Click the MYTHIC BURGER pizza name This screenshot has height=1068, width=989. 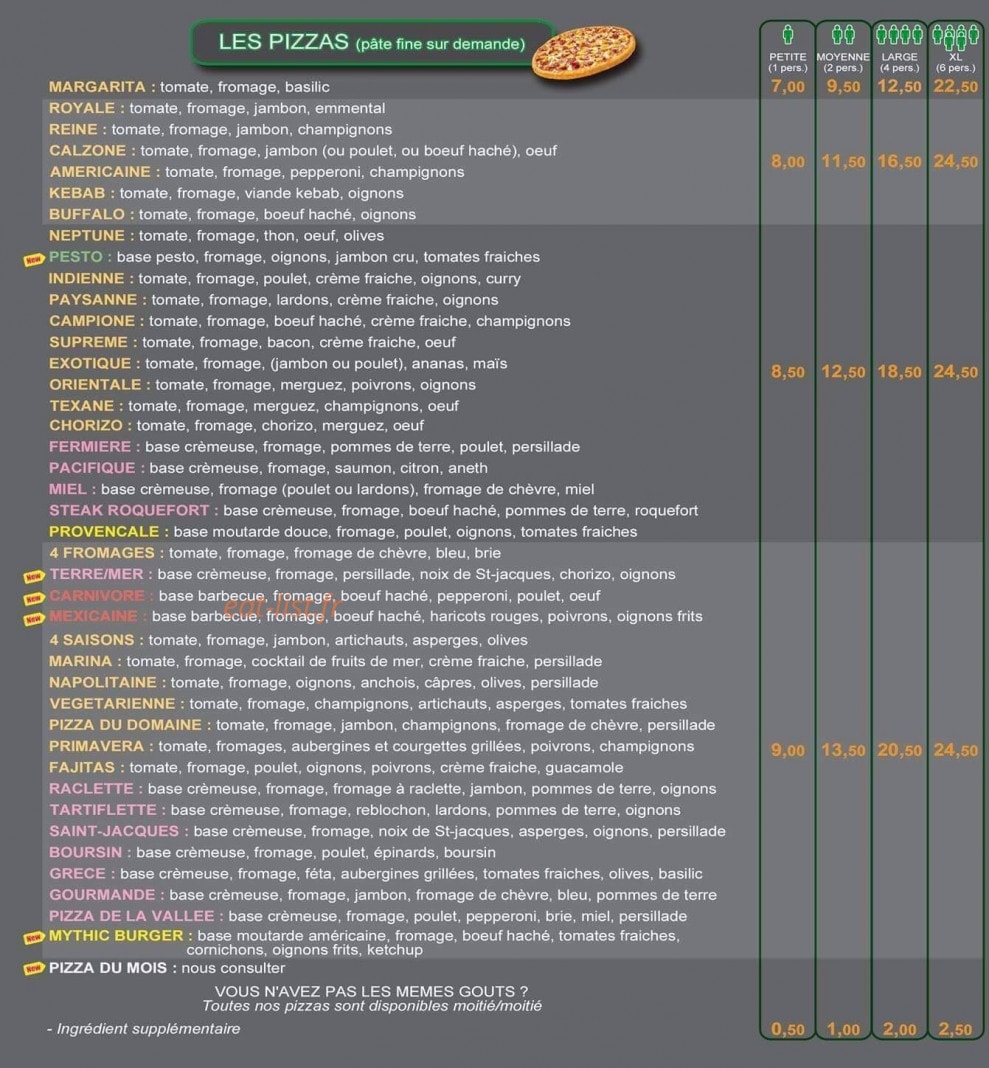pos(116,936)
